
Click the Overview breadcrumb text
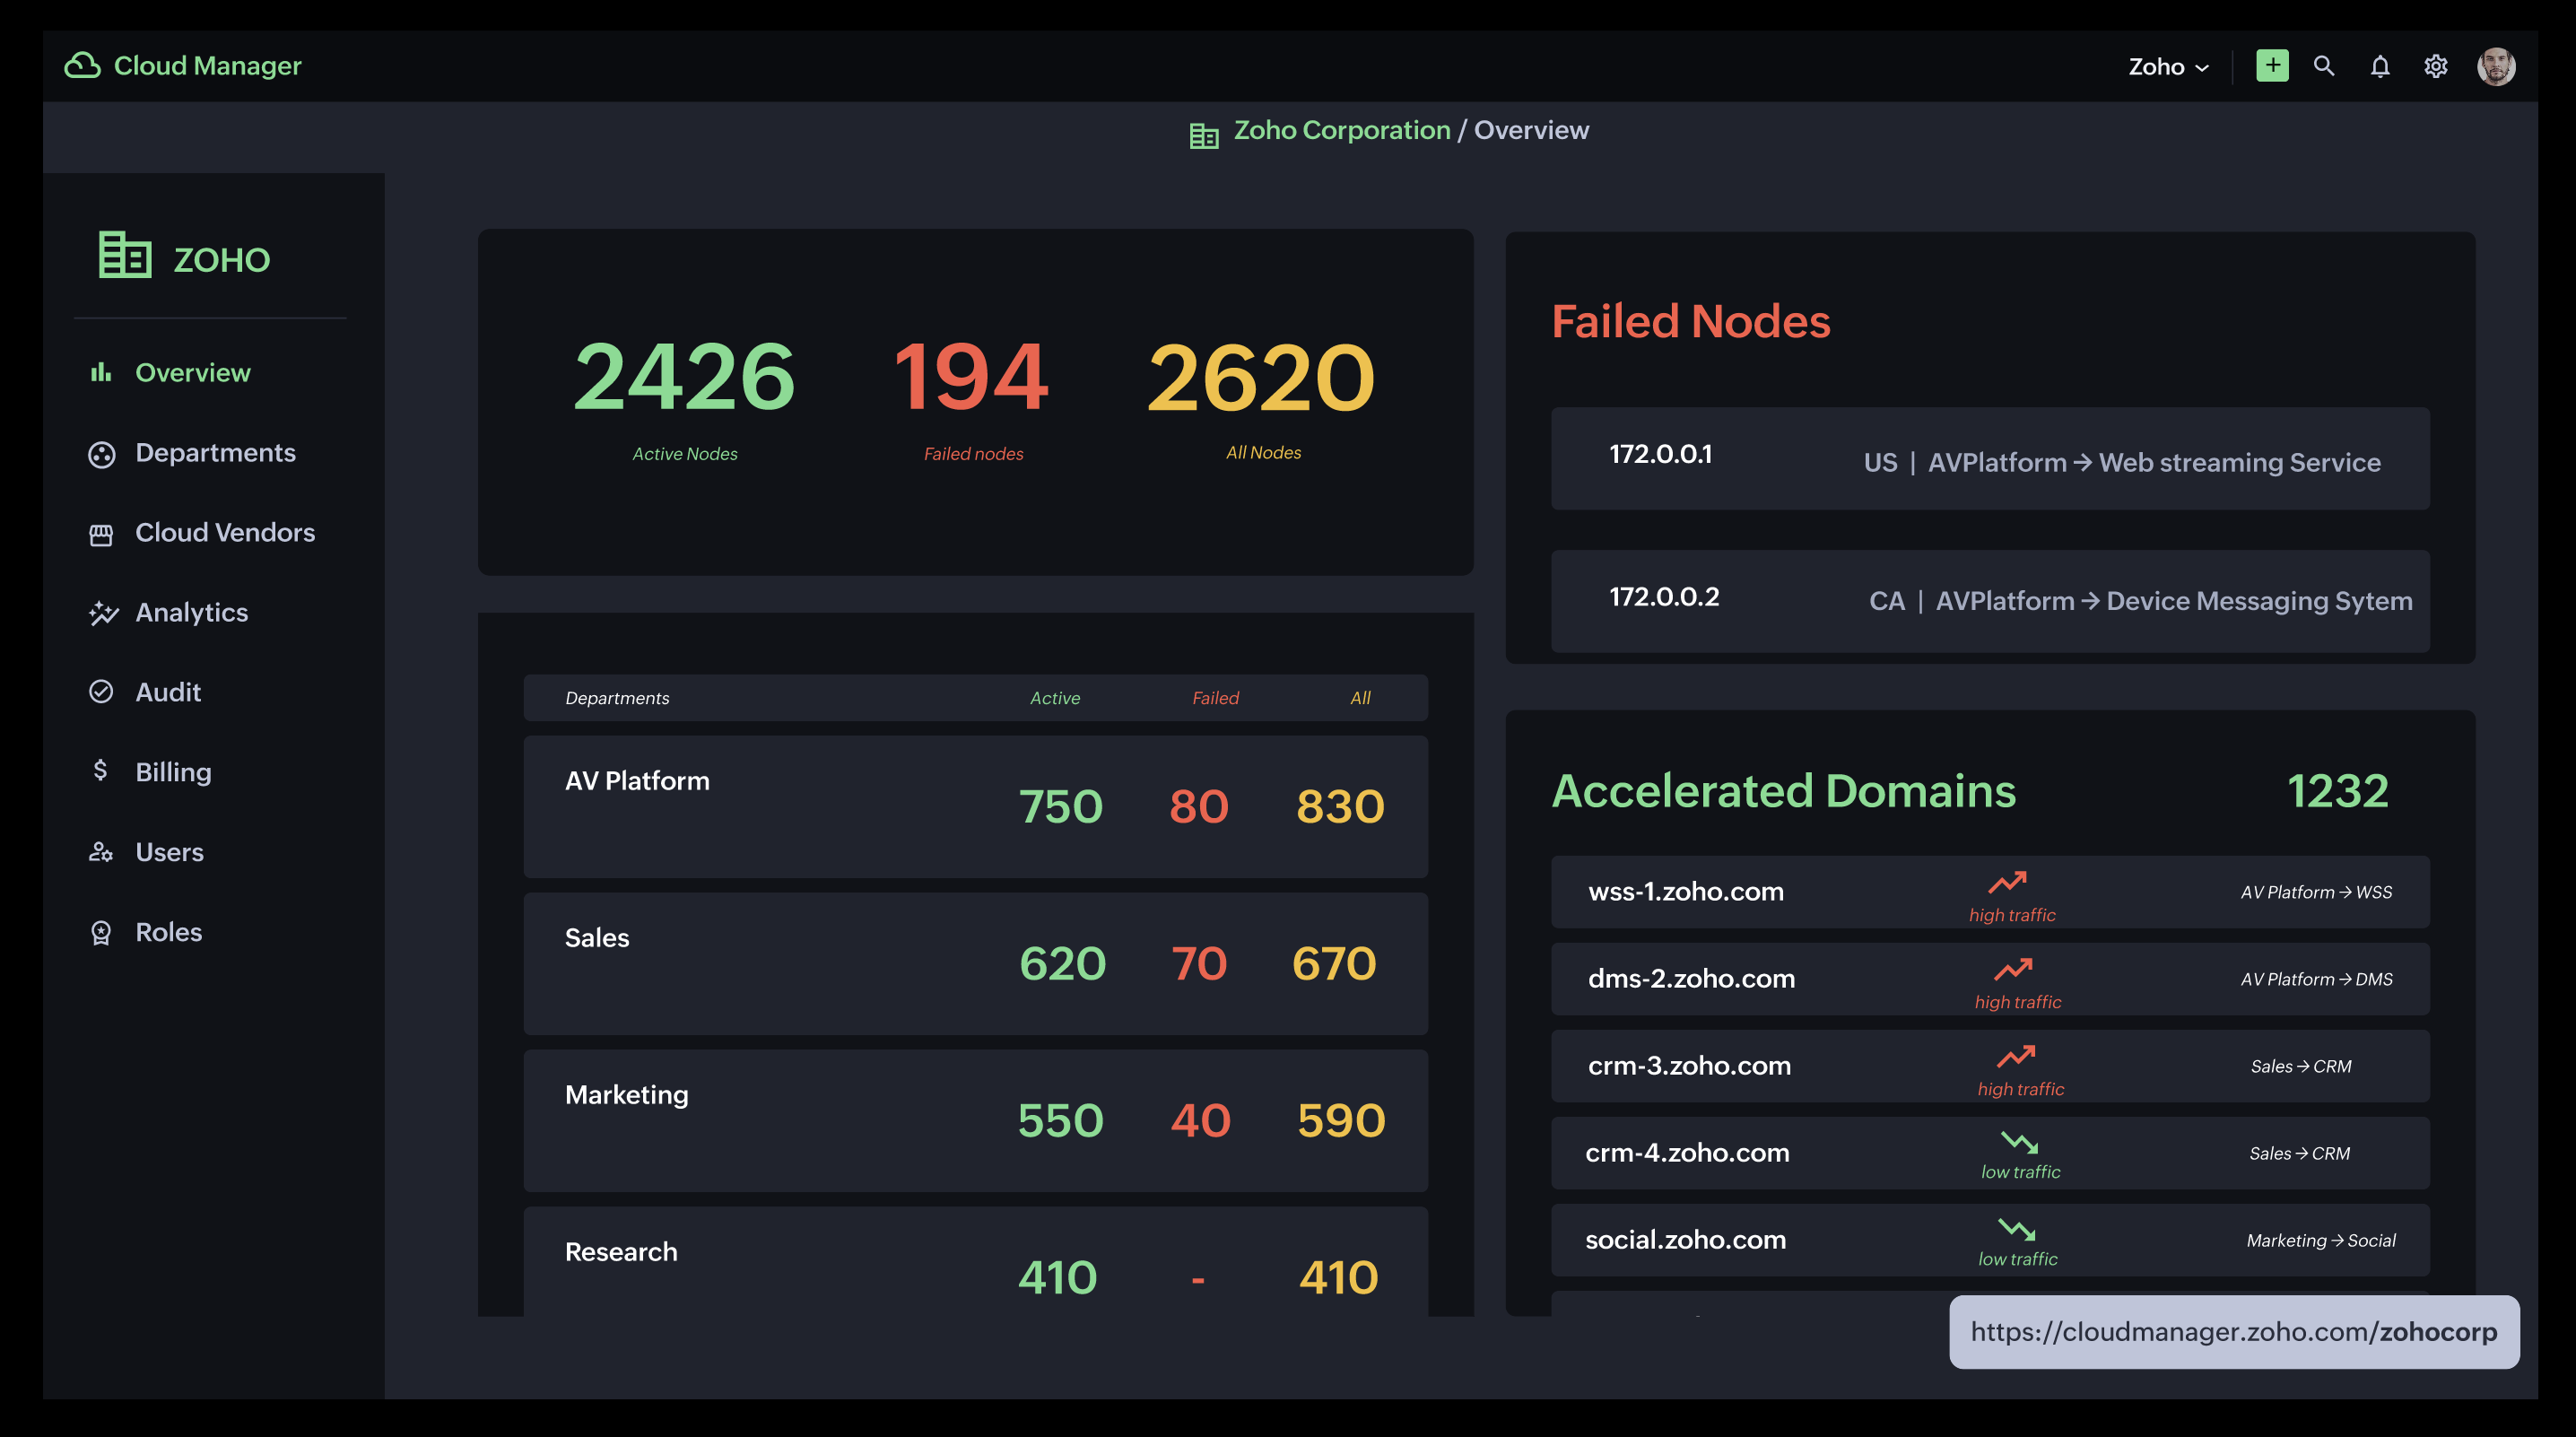[1531, 130]
